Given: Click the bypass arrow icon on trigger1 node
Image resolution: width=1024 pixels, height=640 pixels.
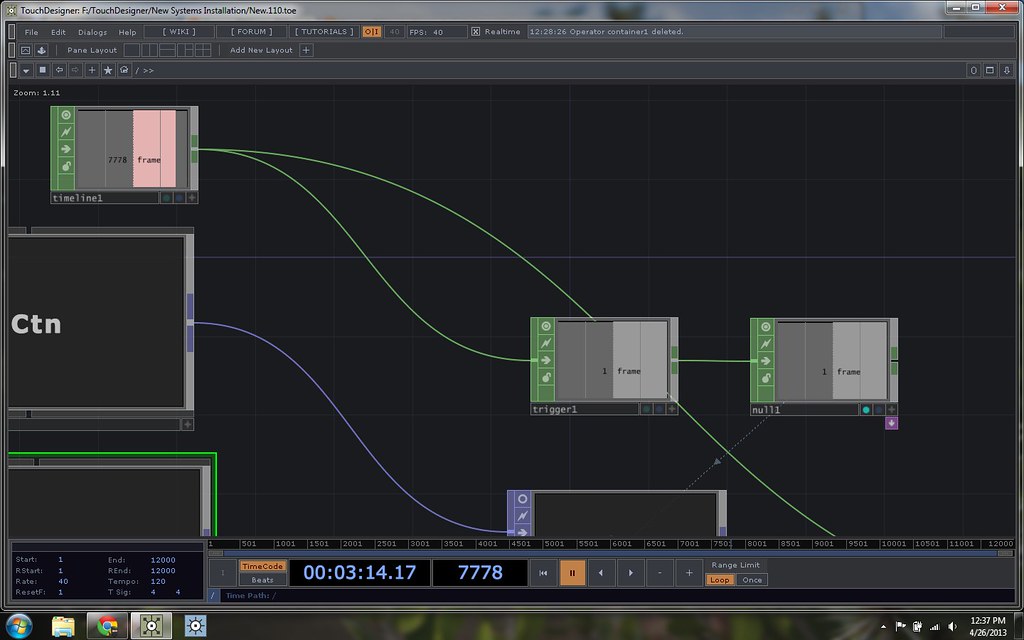Looking at the screenshot, I should click(x=546, y=360).
